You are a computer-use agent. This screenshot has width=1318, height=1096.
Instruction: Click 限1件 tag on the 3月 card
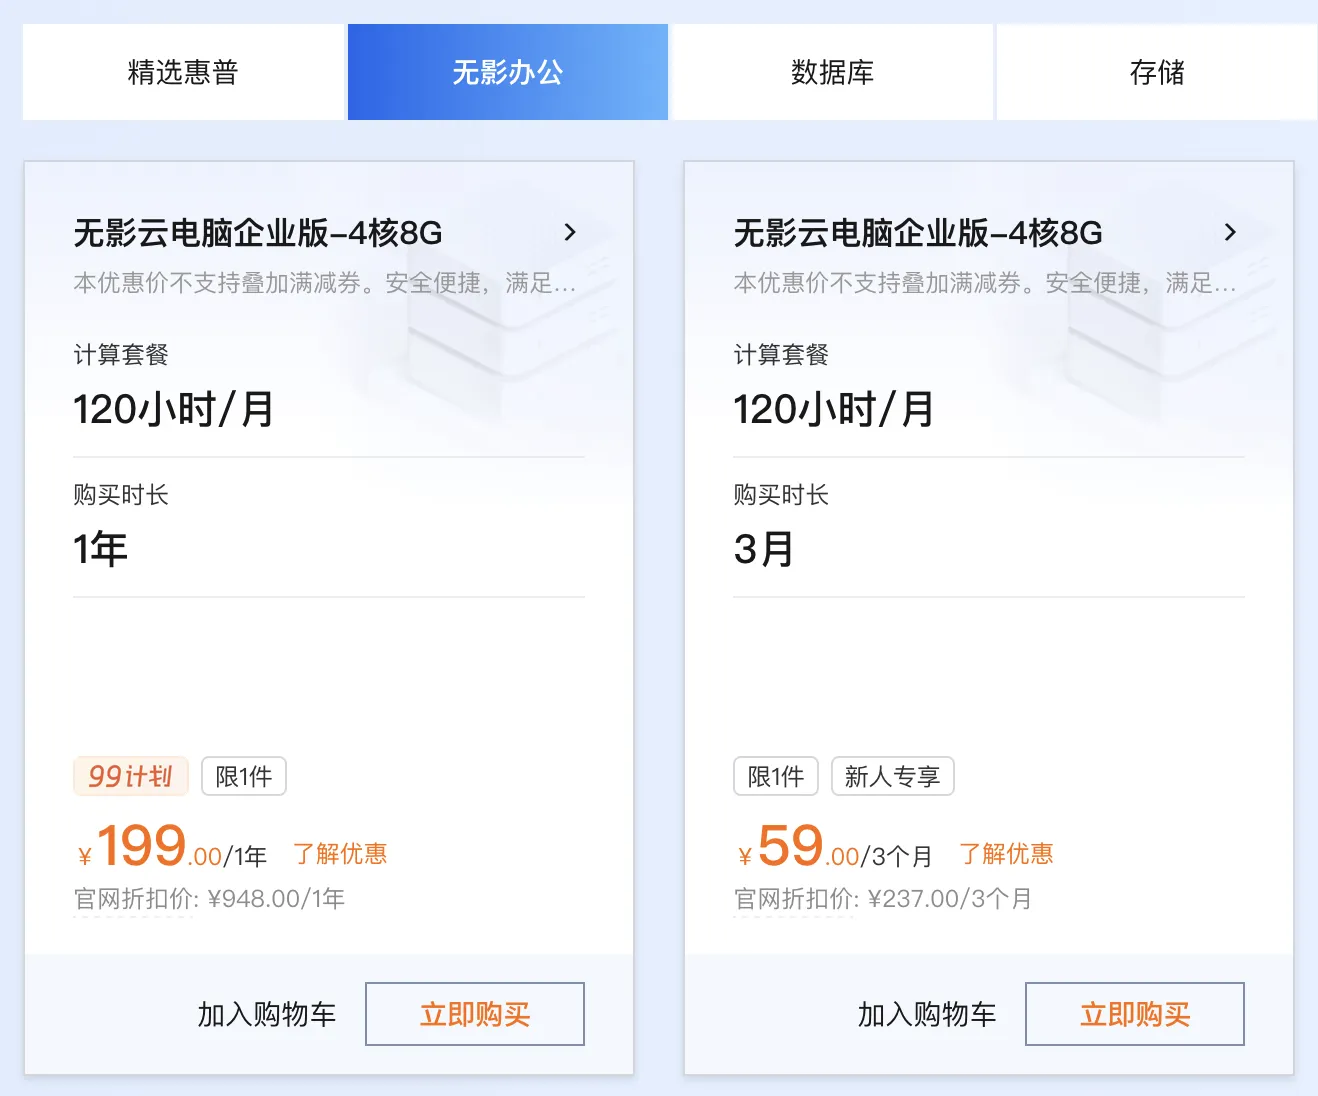pos(776,776)
